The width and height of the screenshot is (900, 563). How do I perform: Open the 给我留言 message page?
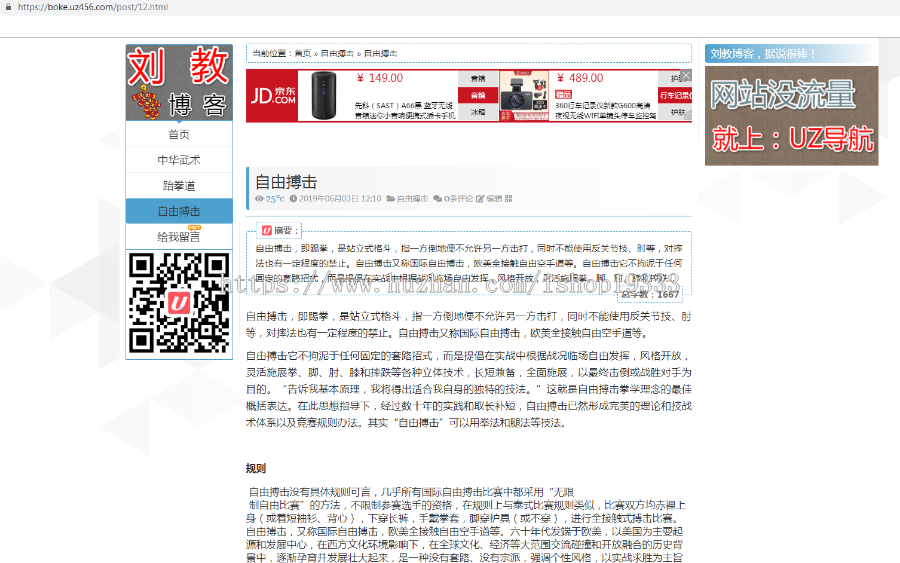click(x=179, y=236)
